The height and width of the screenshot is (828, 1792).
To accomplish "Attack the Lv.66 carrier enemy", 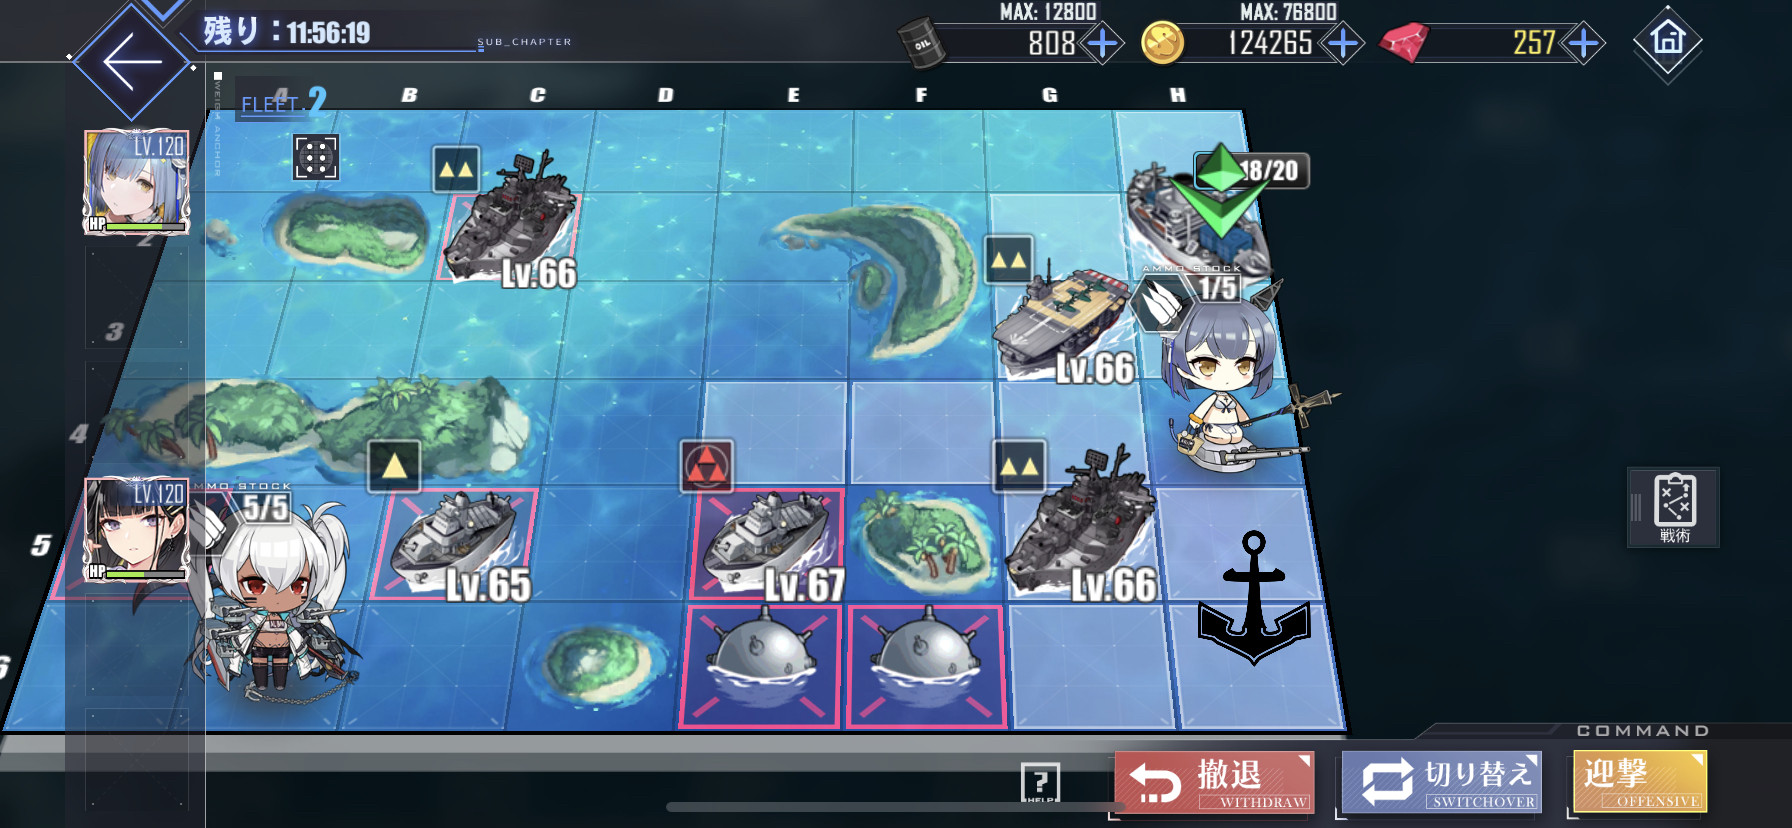I will click(x=1063, y=325).
